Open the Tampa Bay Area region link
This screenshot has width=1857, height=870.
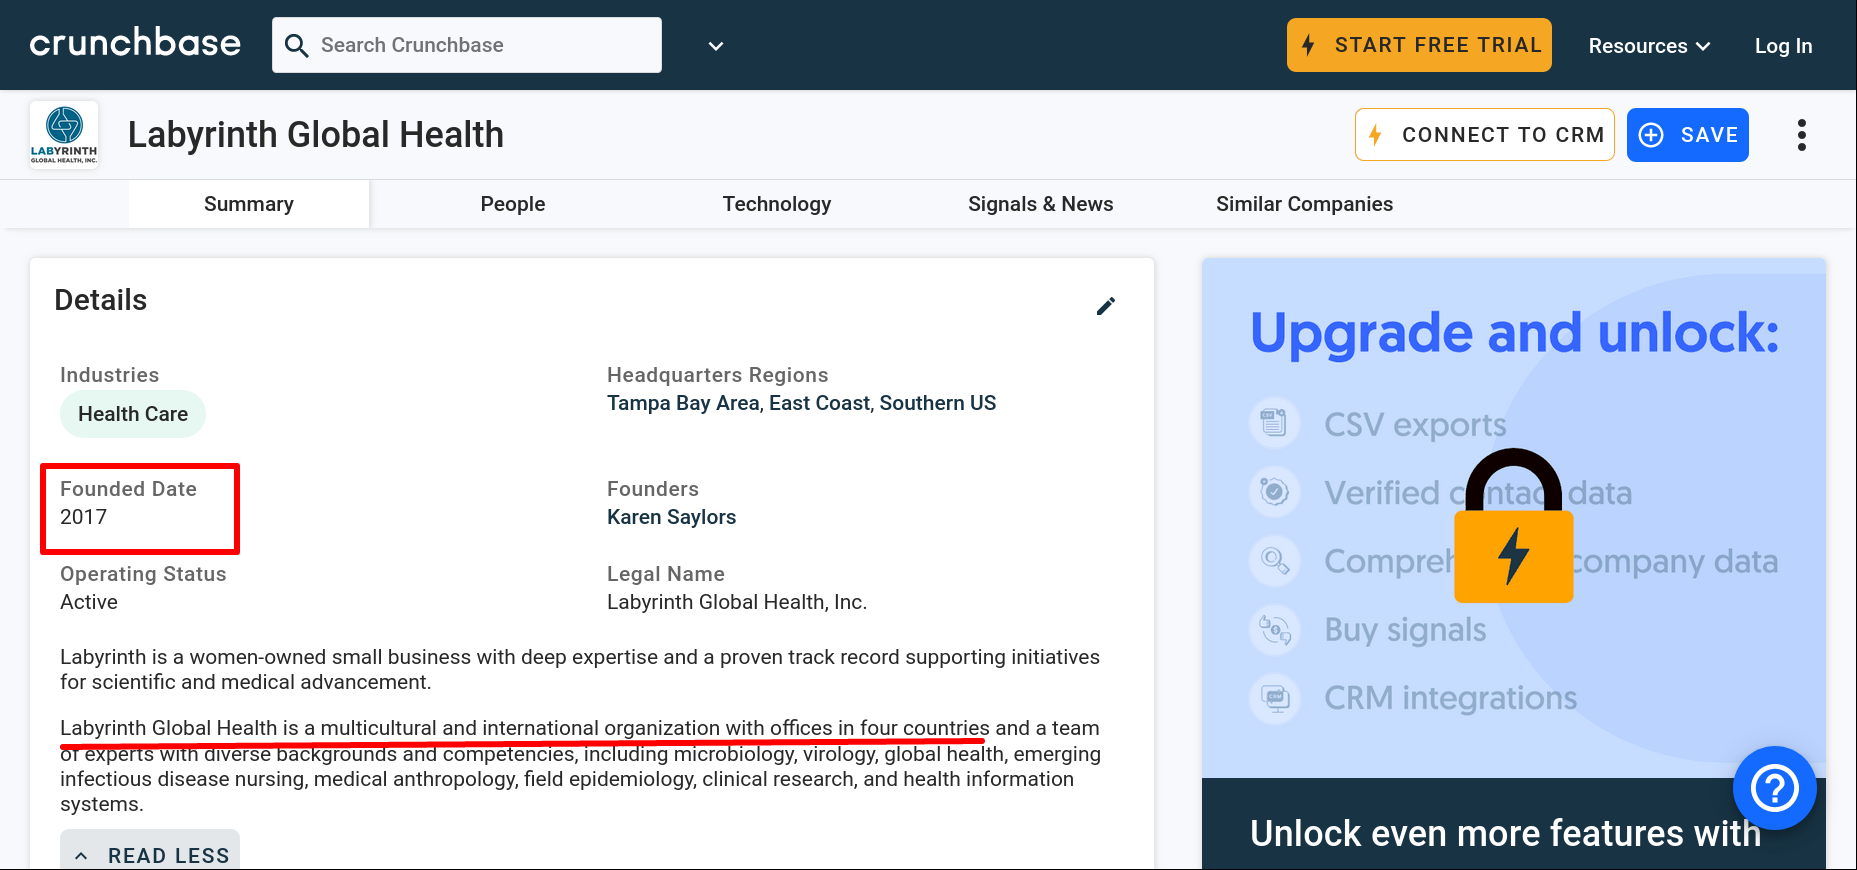pyautogui.click(x=683, y=403)
